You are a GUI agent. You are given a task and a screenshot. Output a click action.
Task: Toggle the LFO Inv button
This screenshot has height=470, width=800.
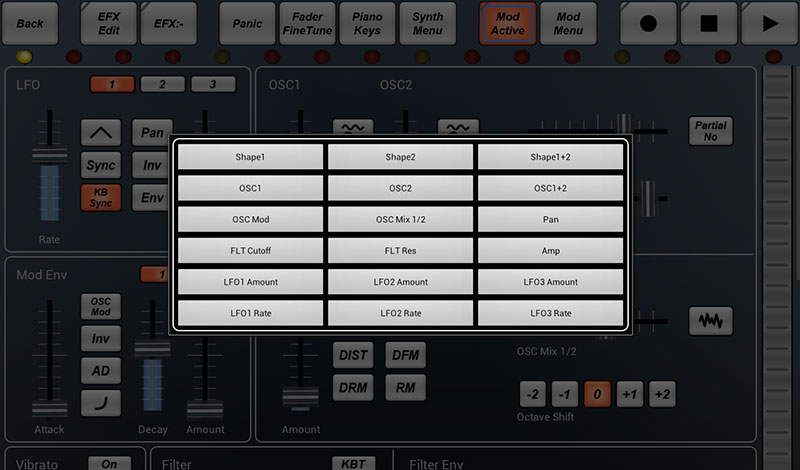(151, 165)
